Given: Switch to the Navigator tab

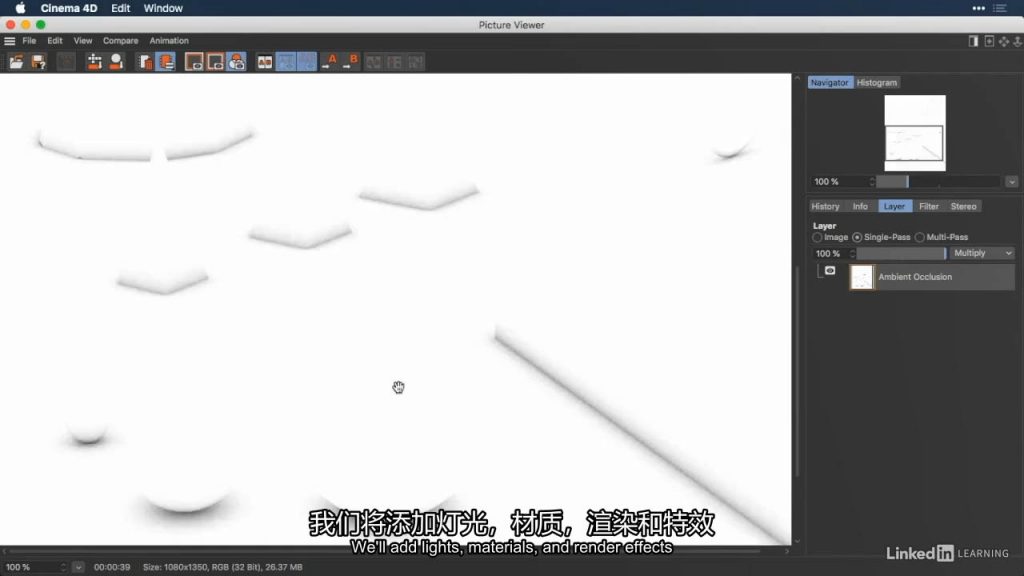Looking at the screenshot, I should click(829, 83).
